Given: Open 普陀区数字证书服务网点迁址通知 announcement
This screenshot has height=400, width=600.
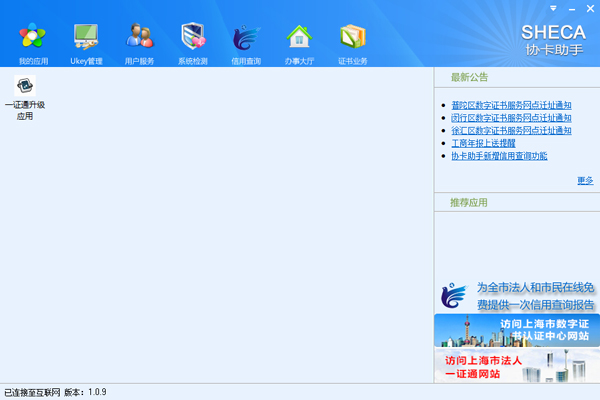Looking at the screenshot, I should (510, 104).
